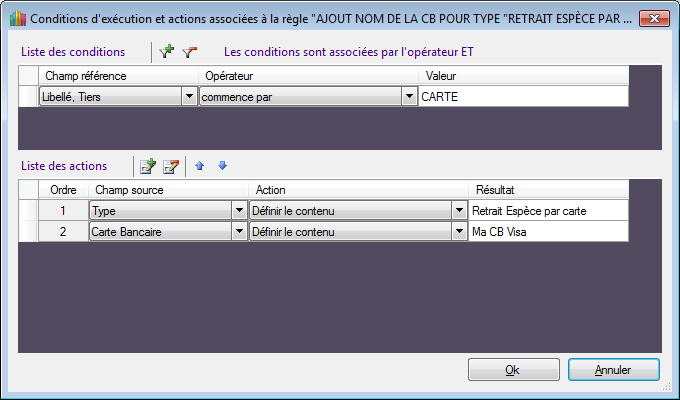Click the edit action pencil icon
This screenshot has height=400, width=680.
170,166
